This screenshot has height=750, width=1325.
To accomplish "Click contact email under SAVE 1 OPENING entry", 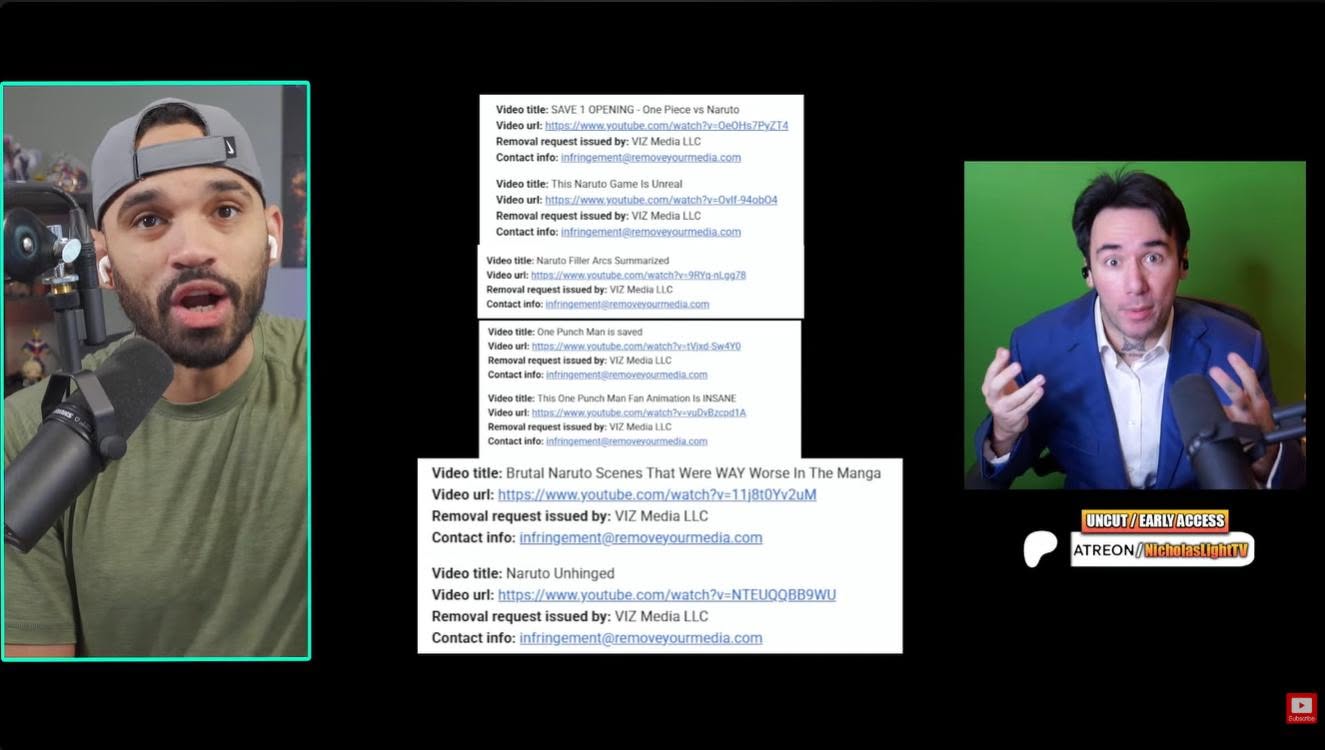I will coord(651,158).
